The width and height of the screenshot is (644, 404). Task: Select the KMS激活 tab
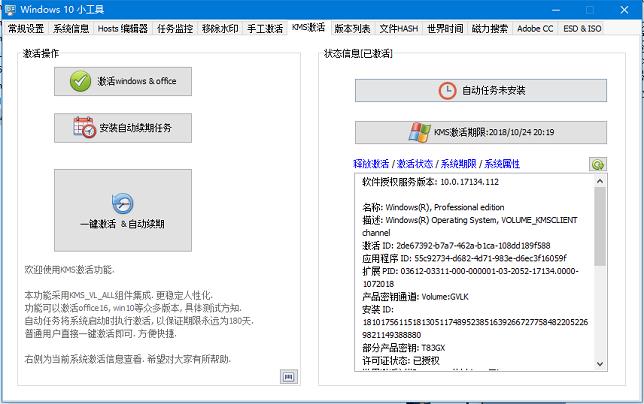tap(308, 28)
